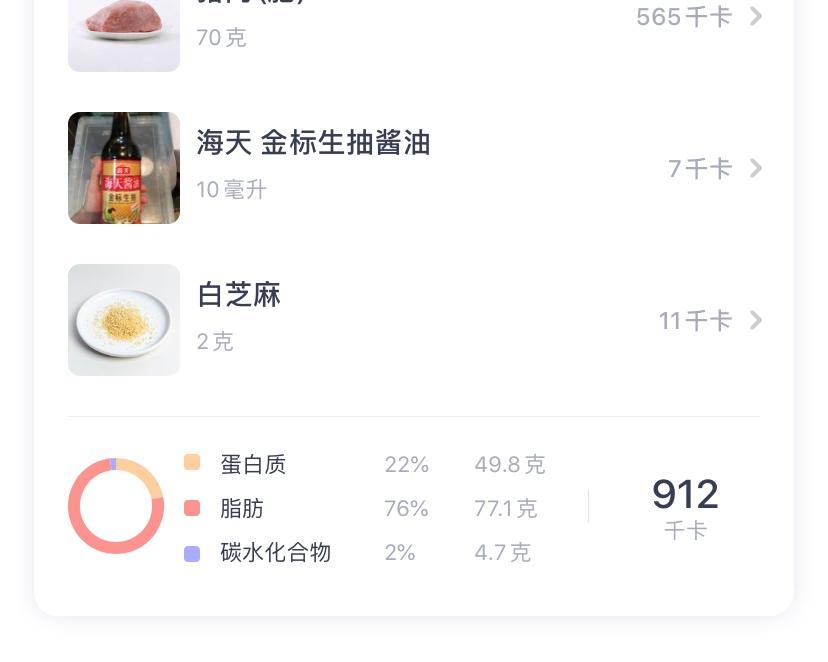Open the 白芝麻 sesame plate thumbnail
This screenshot has width=828, height=662.
(x=124, y=320)
